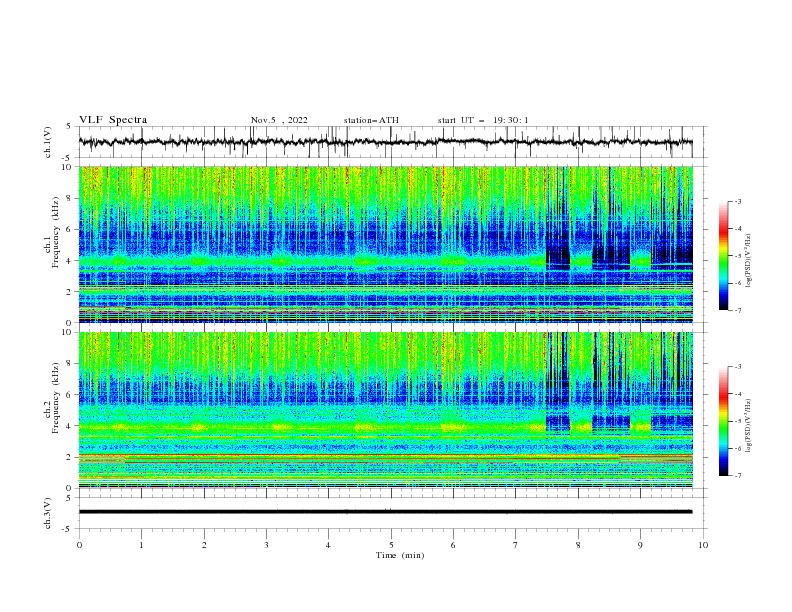792x612 pixels.
Task: Select the date text 'Nov.5 , 2022'
Action: coord(279,120)
